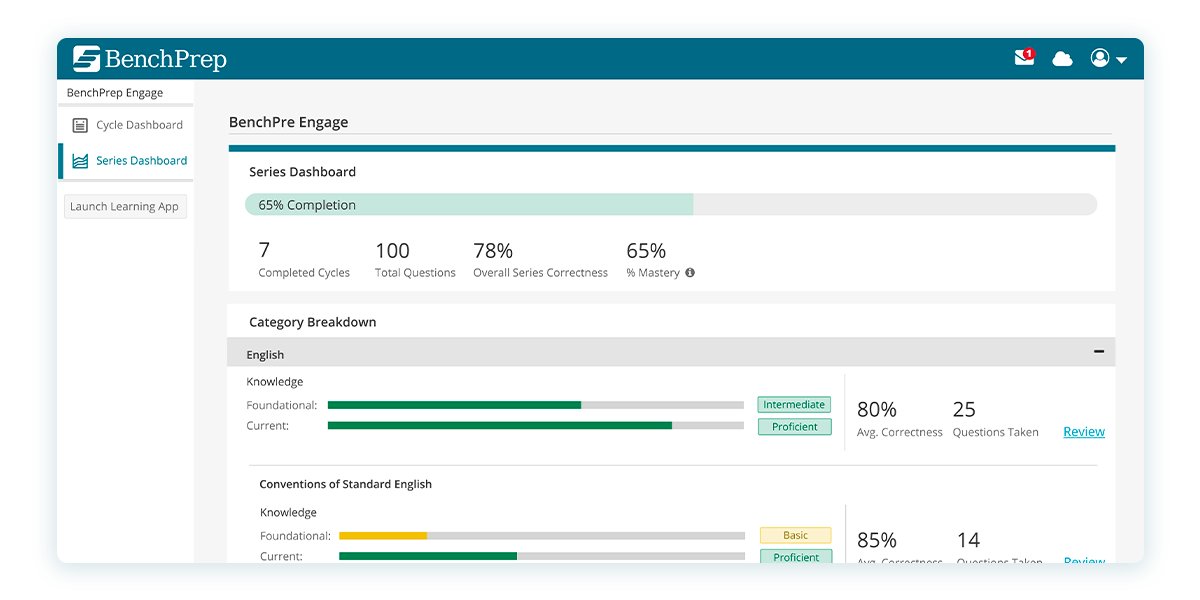Click the info icon beside % Mastery

tap(690, 273)
